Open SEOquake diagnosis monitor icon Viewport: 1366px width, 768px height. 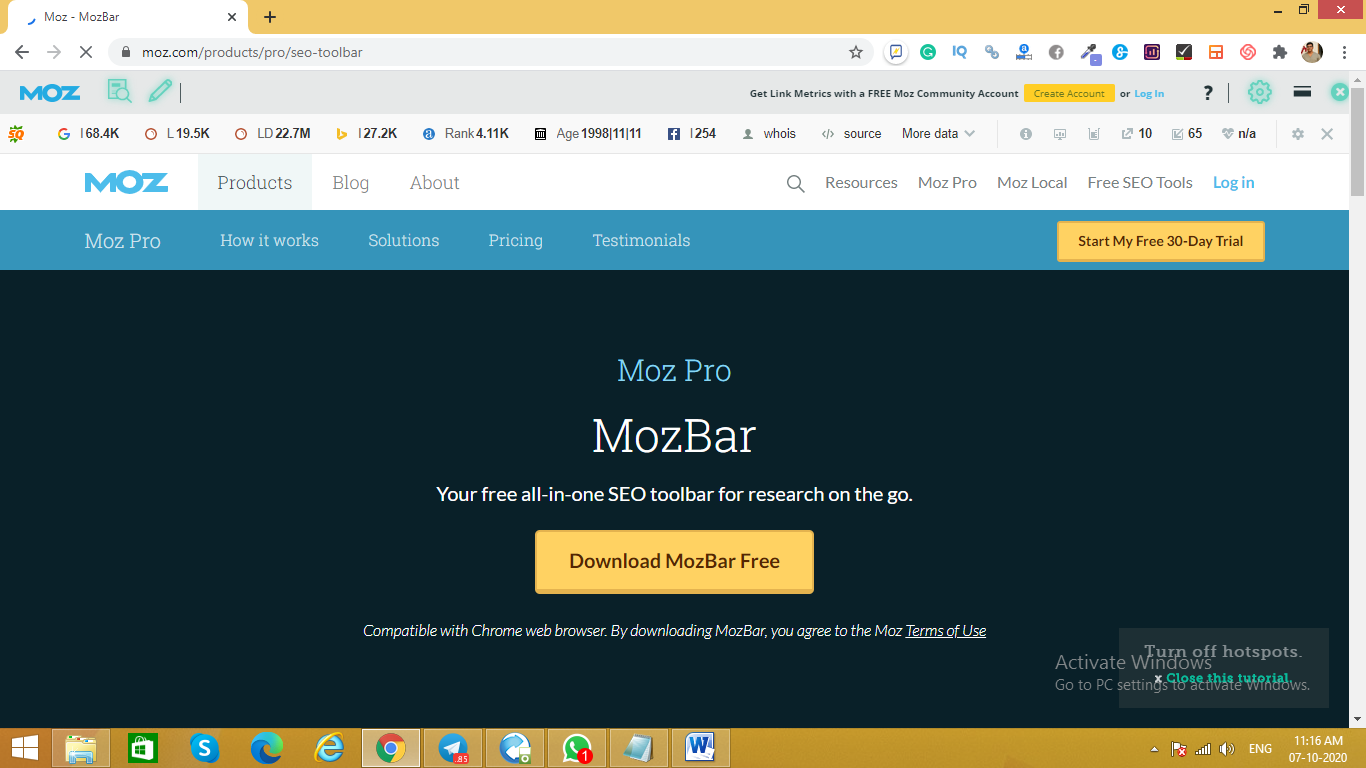pyautogui.click(x=1060, y=133)
